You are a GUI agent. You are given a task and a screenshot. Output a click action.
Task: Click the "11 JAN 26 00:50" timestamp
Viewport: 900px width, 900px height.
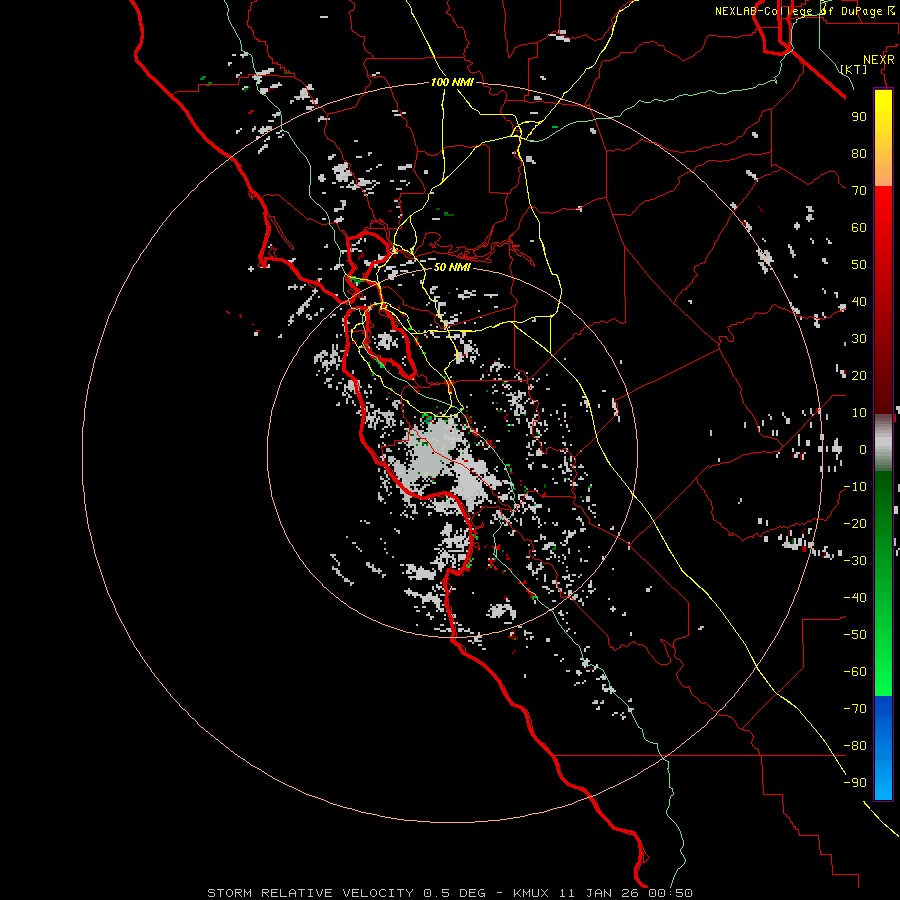[626, 893]
